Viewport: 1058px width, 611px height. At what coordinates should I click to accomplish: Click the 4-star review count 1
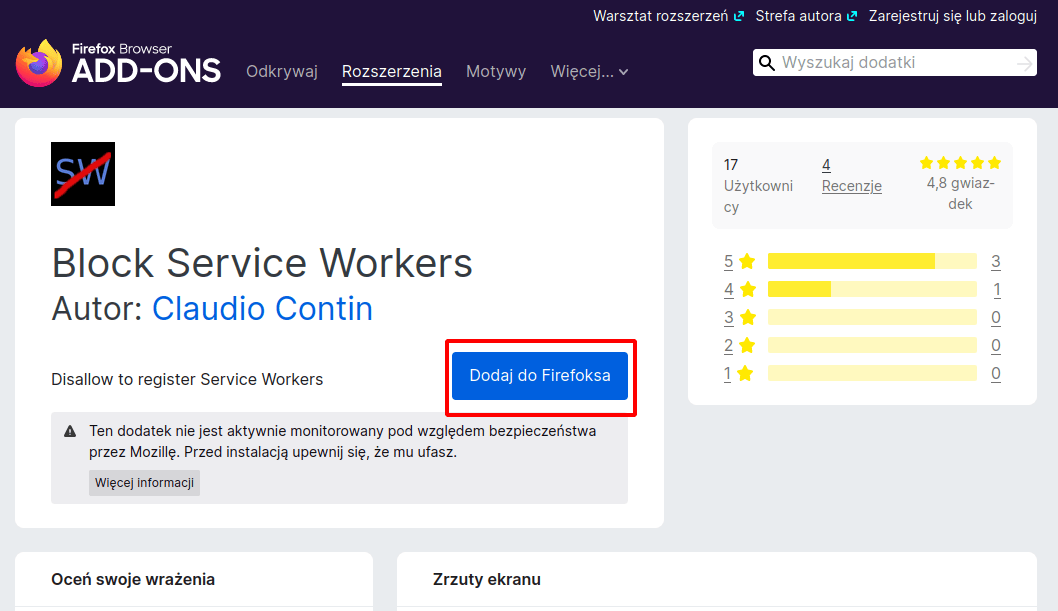997,290
